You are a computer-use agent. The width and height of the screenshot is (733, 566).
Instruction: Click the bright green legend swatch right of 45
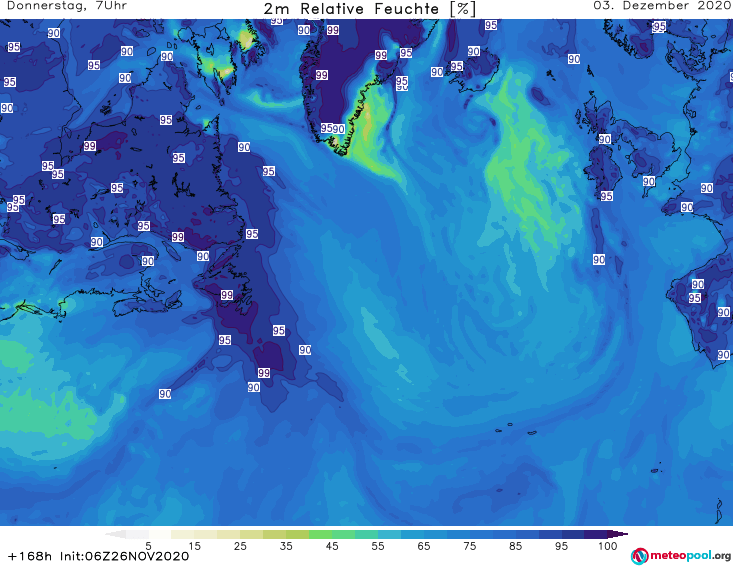pos(343,534)
